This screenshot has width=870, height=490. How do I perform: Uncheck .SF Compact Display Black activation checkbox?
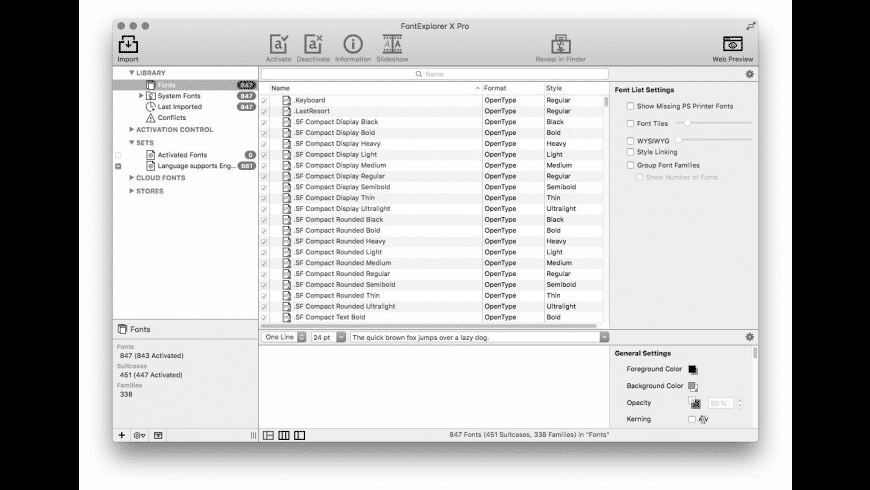pos(264,122)
